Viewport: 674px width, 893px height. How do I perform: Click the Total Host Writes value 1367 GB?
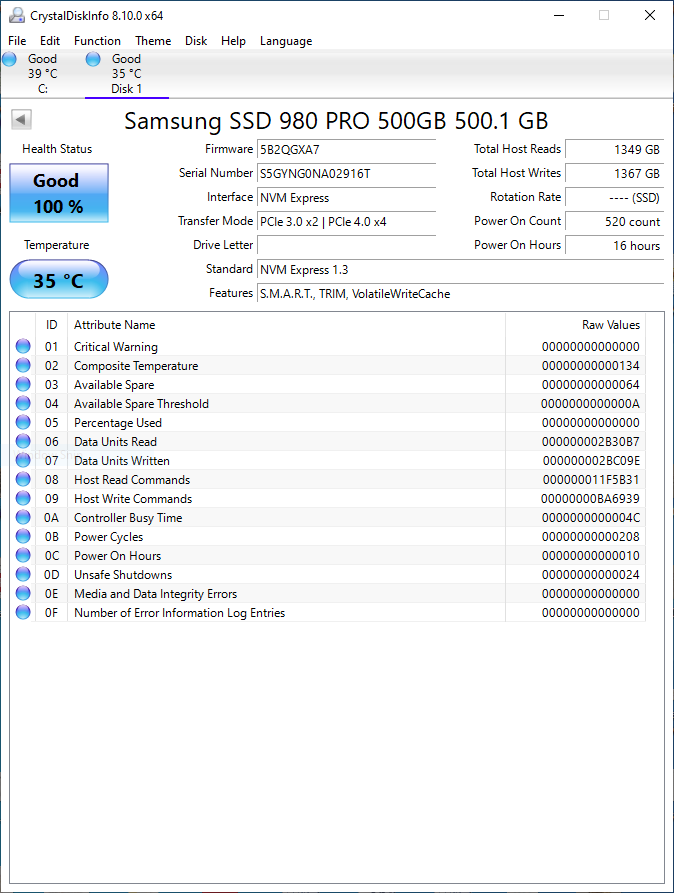click(614, 174)
